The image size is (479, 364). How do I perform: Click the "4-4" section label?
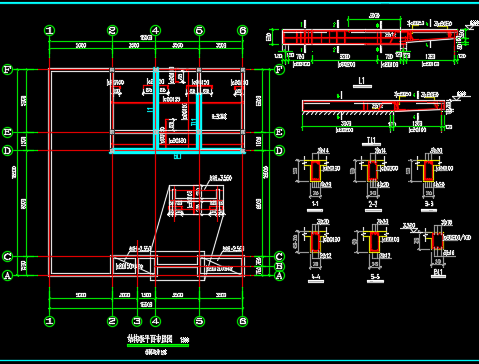[x=315, y=276]
